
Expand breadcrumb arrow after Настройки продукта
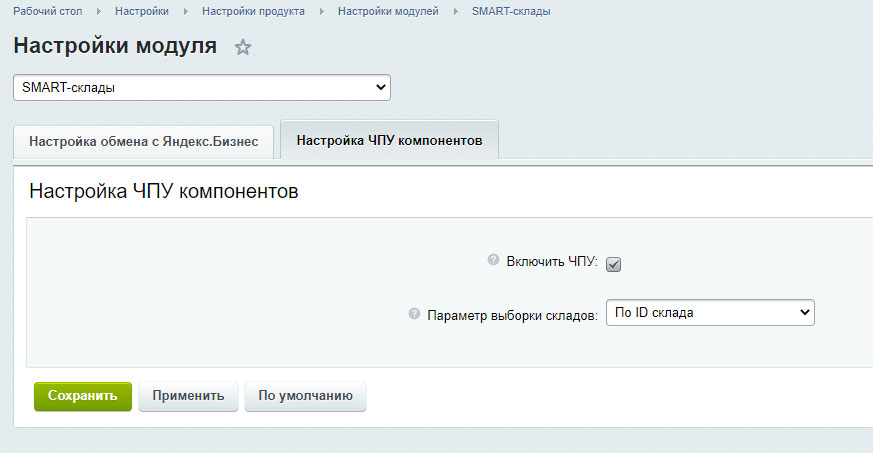click(x=321, y=11)
